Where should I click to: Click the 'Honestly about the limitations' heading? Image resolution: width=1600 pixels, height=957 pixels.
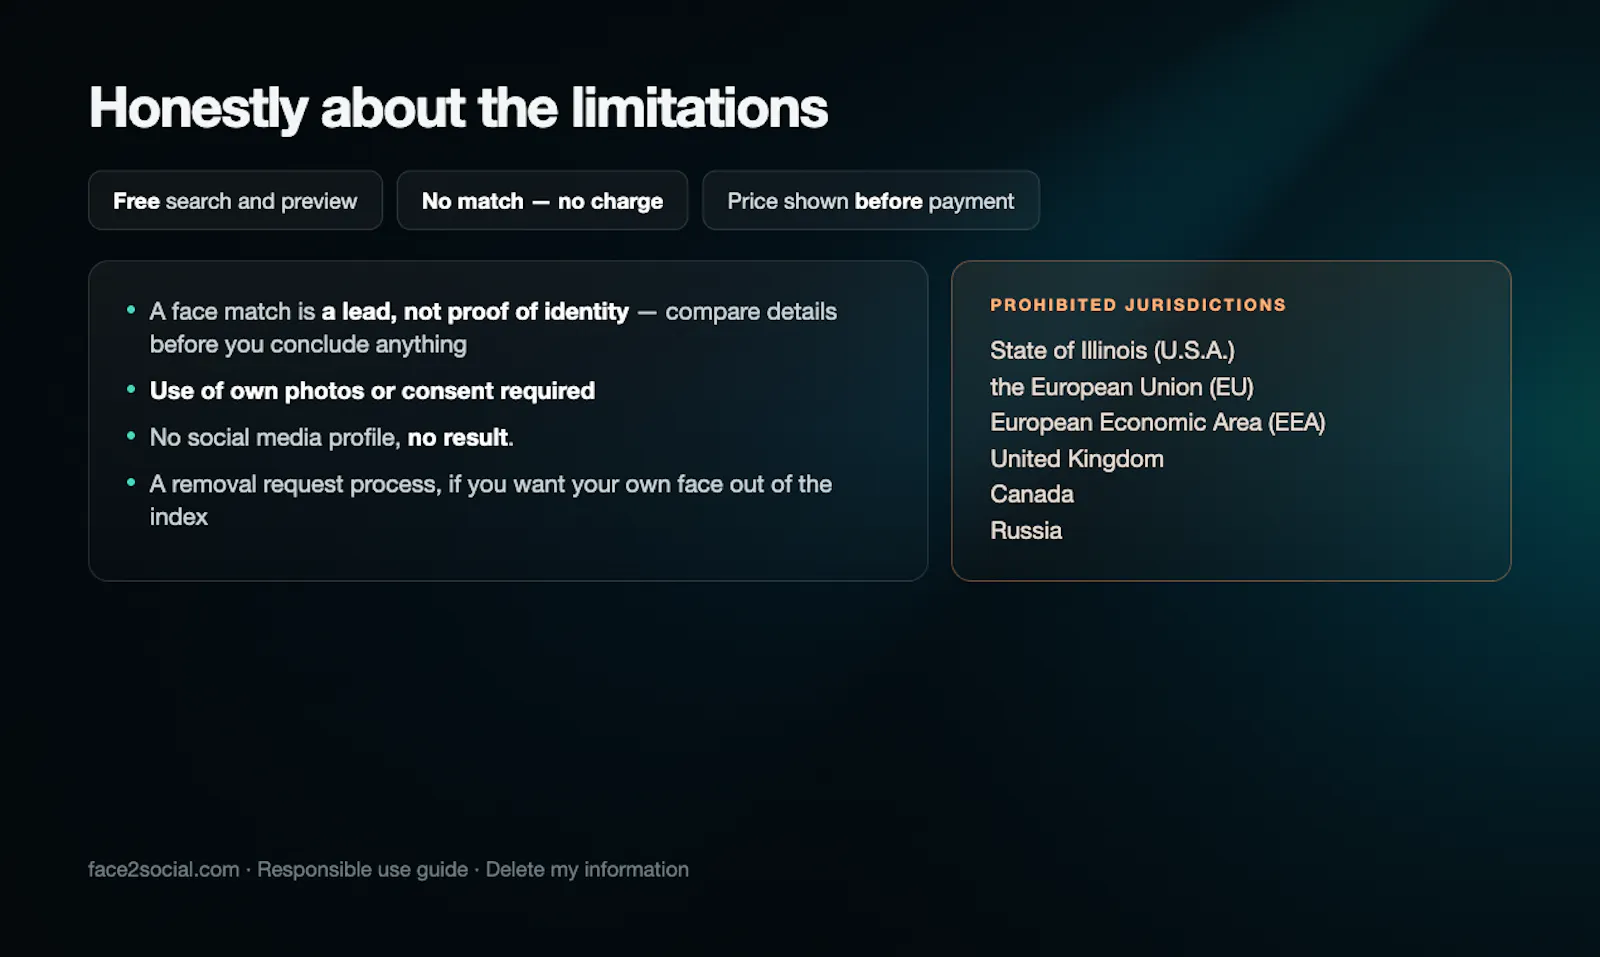pyautogui.click(x=458, y=108)
